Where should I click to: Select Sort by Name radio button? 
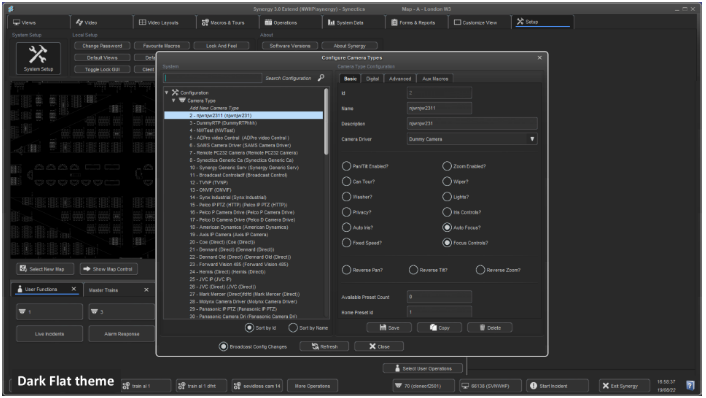(x=293, y=328)
